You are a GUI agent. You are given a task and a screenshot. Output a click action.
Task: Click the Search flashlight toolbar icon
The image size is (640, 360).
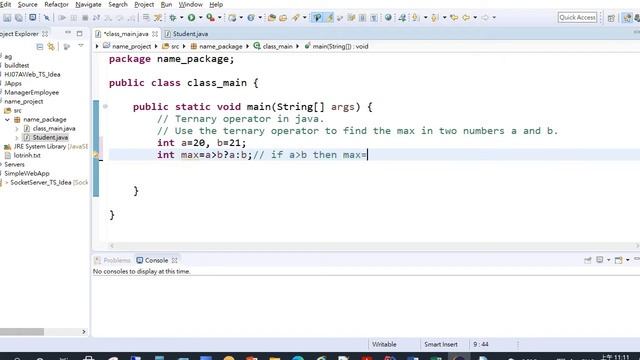click(x=296, y=18)
